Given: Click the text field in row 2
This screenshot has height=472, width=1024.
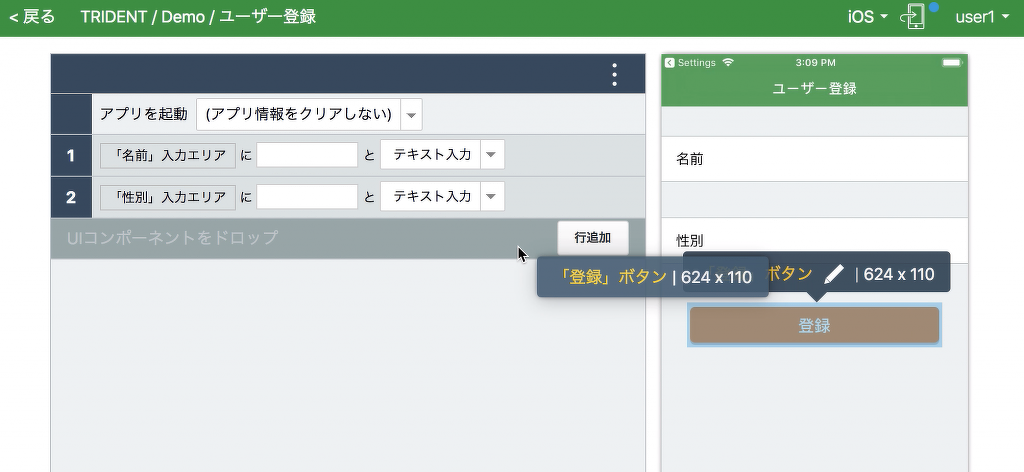Looking at the screenshot, I should [x=307, y=197].
